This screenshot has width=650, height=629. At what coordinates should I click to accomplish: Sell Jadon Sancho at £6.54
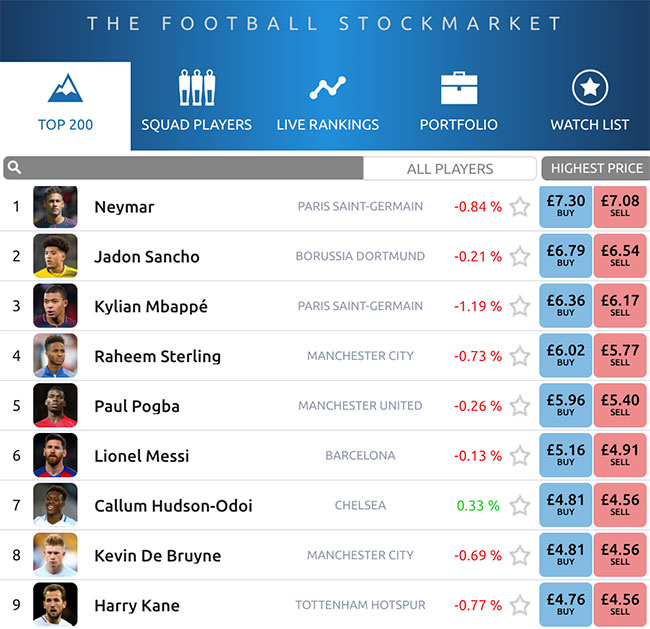pyautogui.click(x=620, y=256)
